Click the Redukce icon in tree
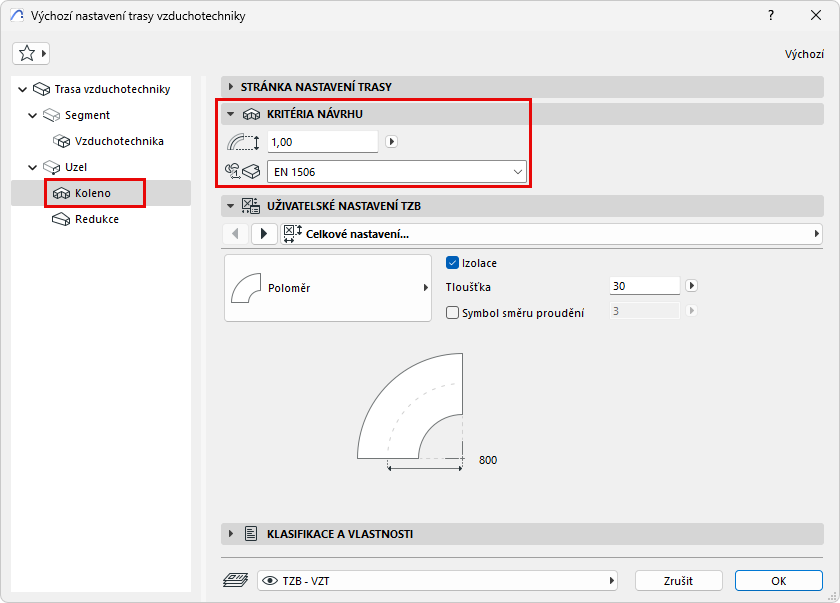 [61, 220]
